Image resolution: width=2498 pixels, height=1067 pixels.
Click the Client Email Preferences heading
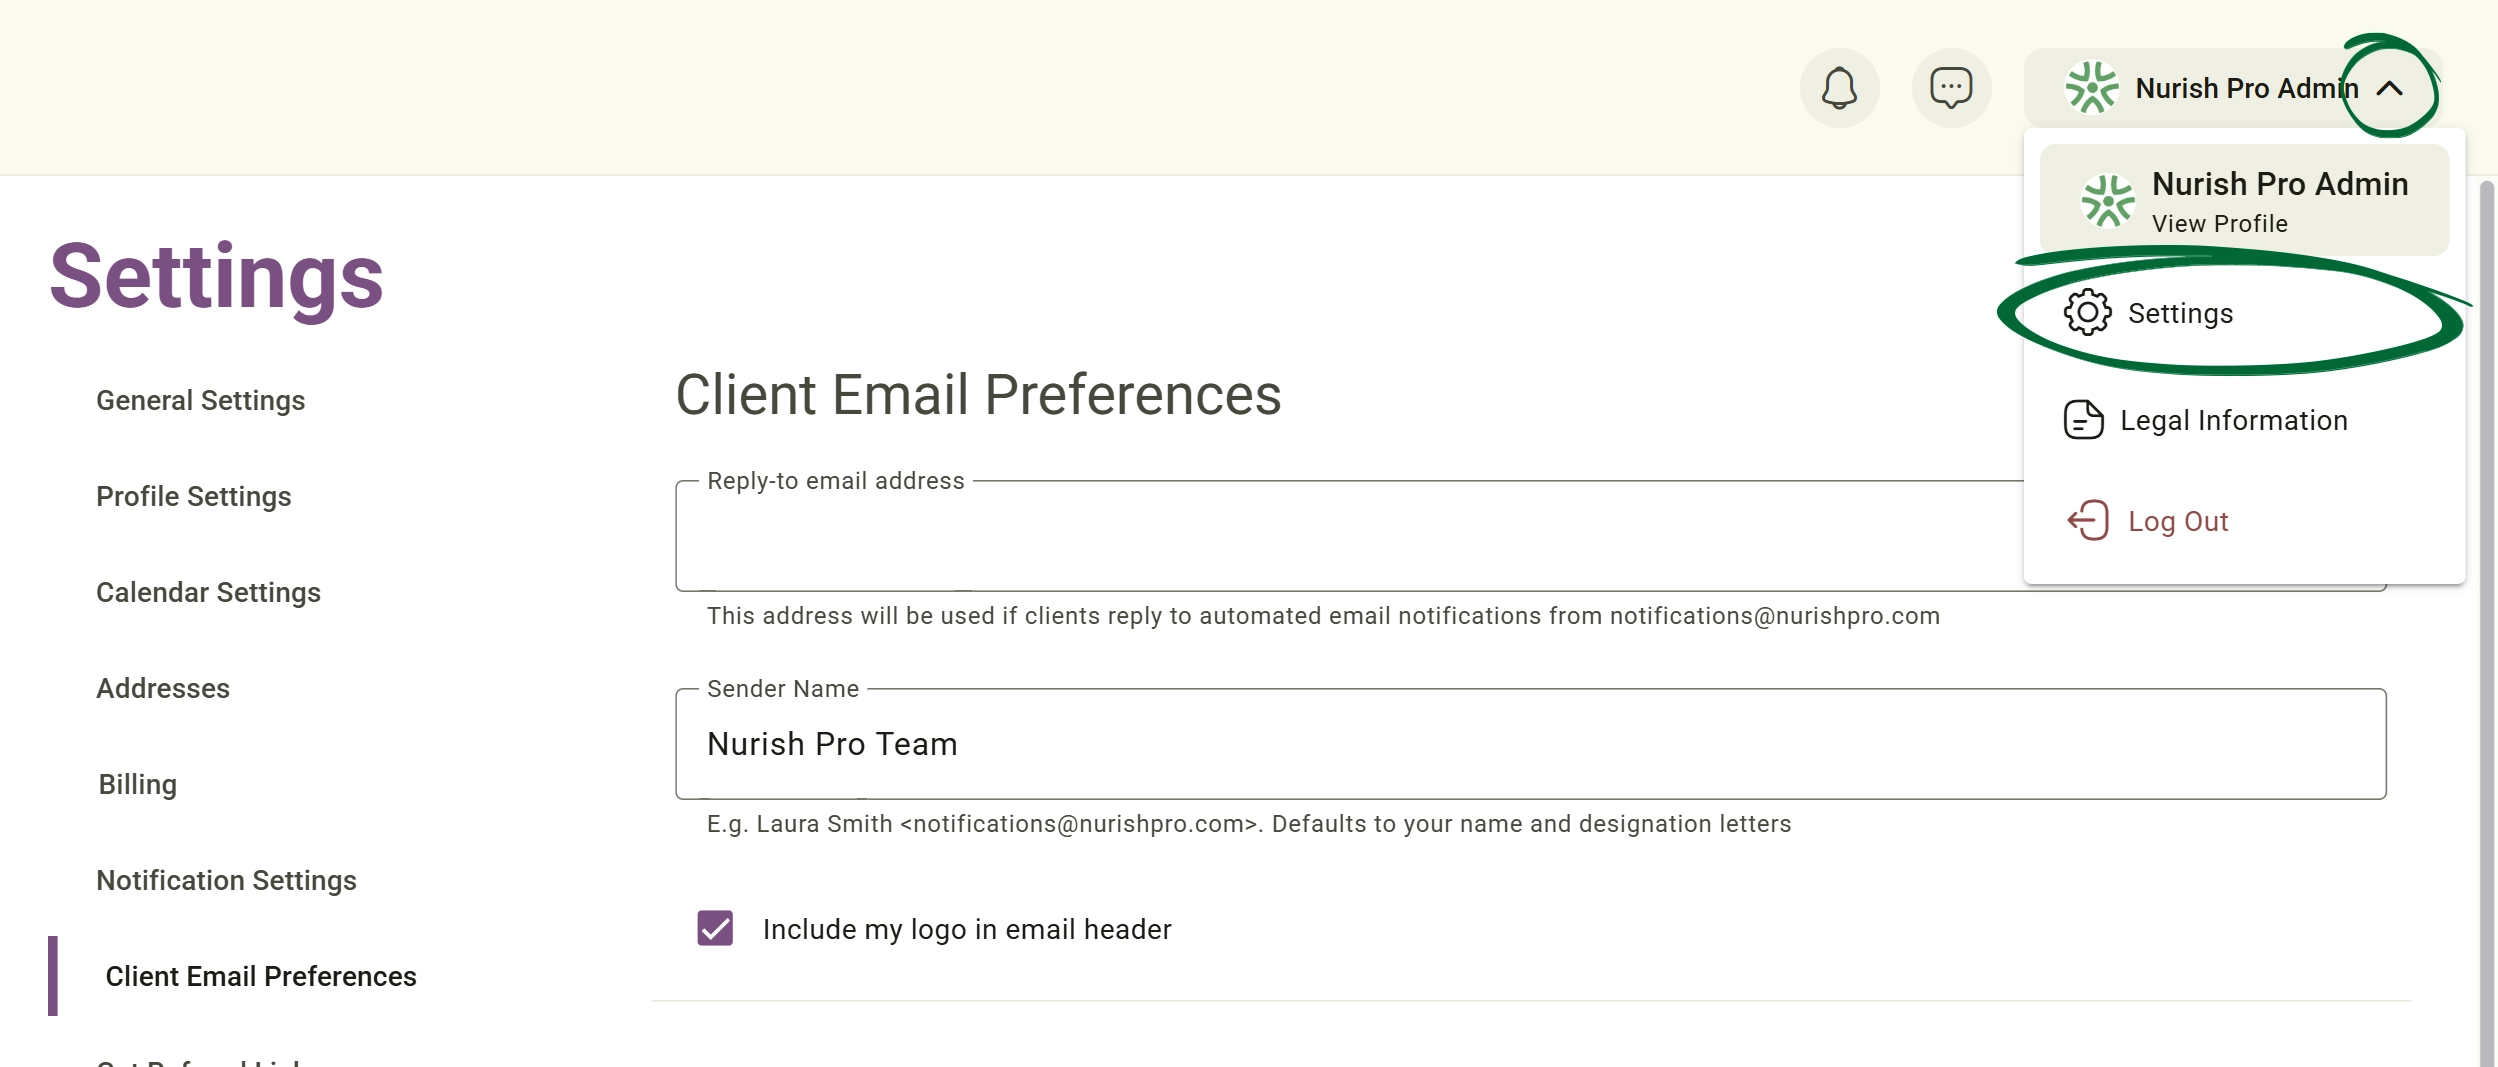coord(978,394)
